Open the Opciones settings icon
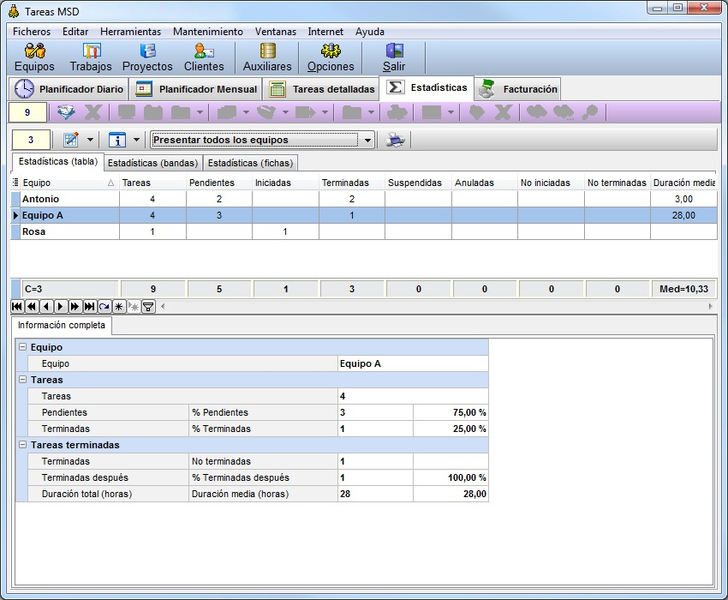This screenshot has width=728, height=600. 331,58
